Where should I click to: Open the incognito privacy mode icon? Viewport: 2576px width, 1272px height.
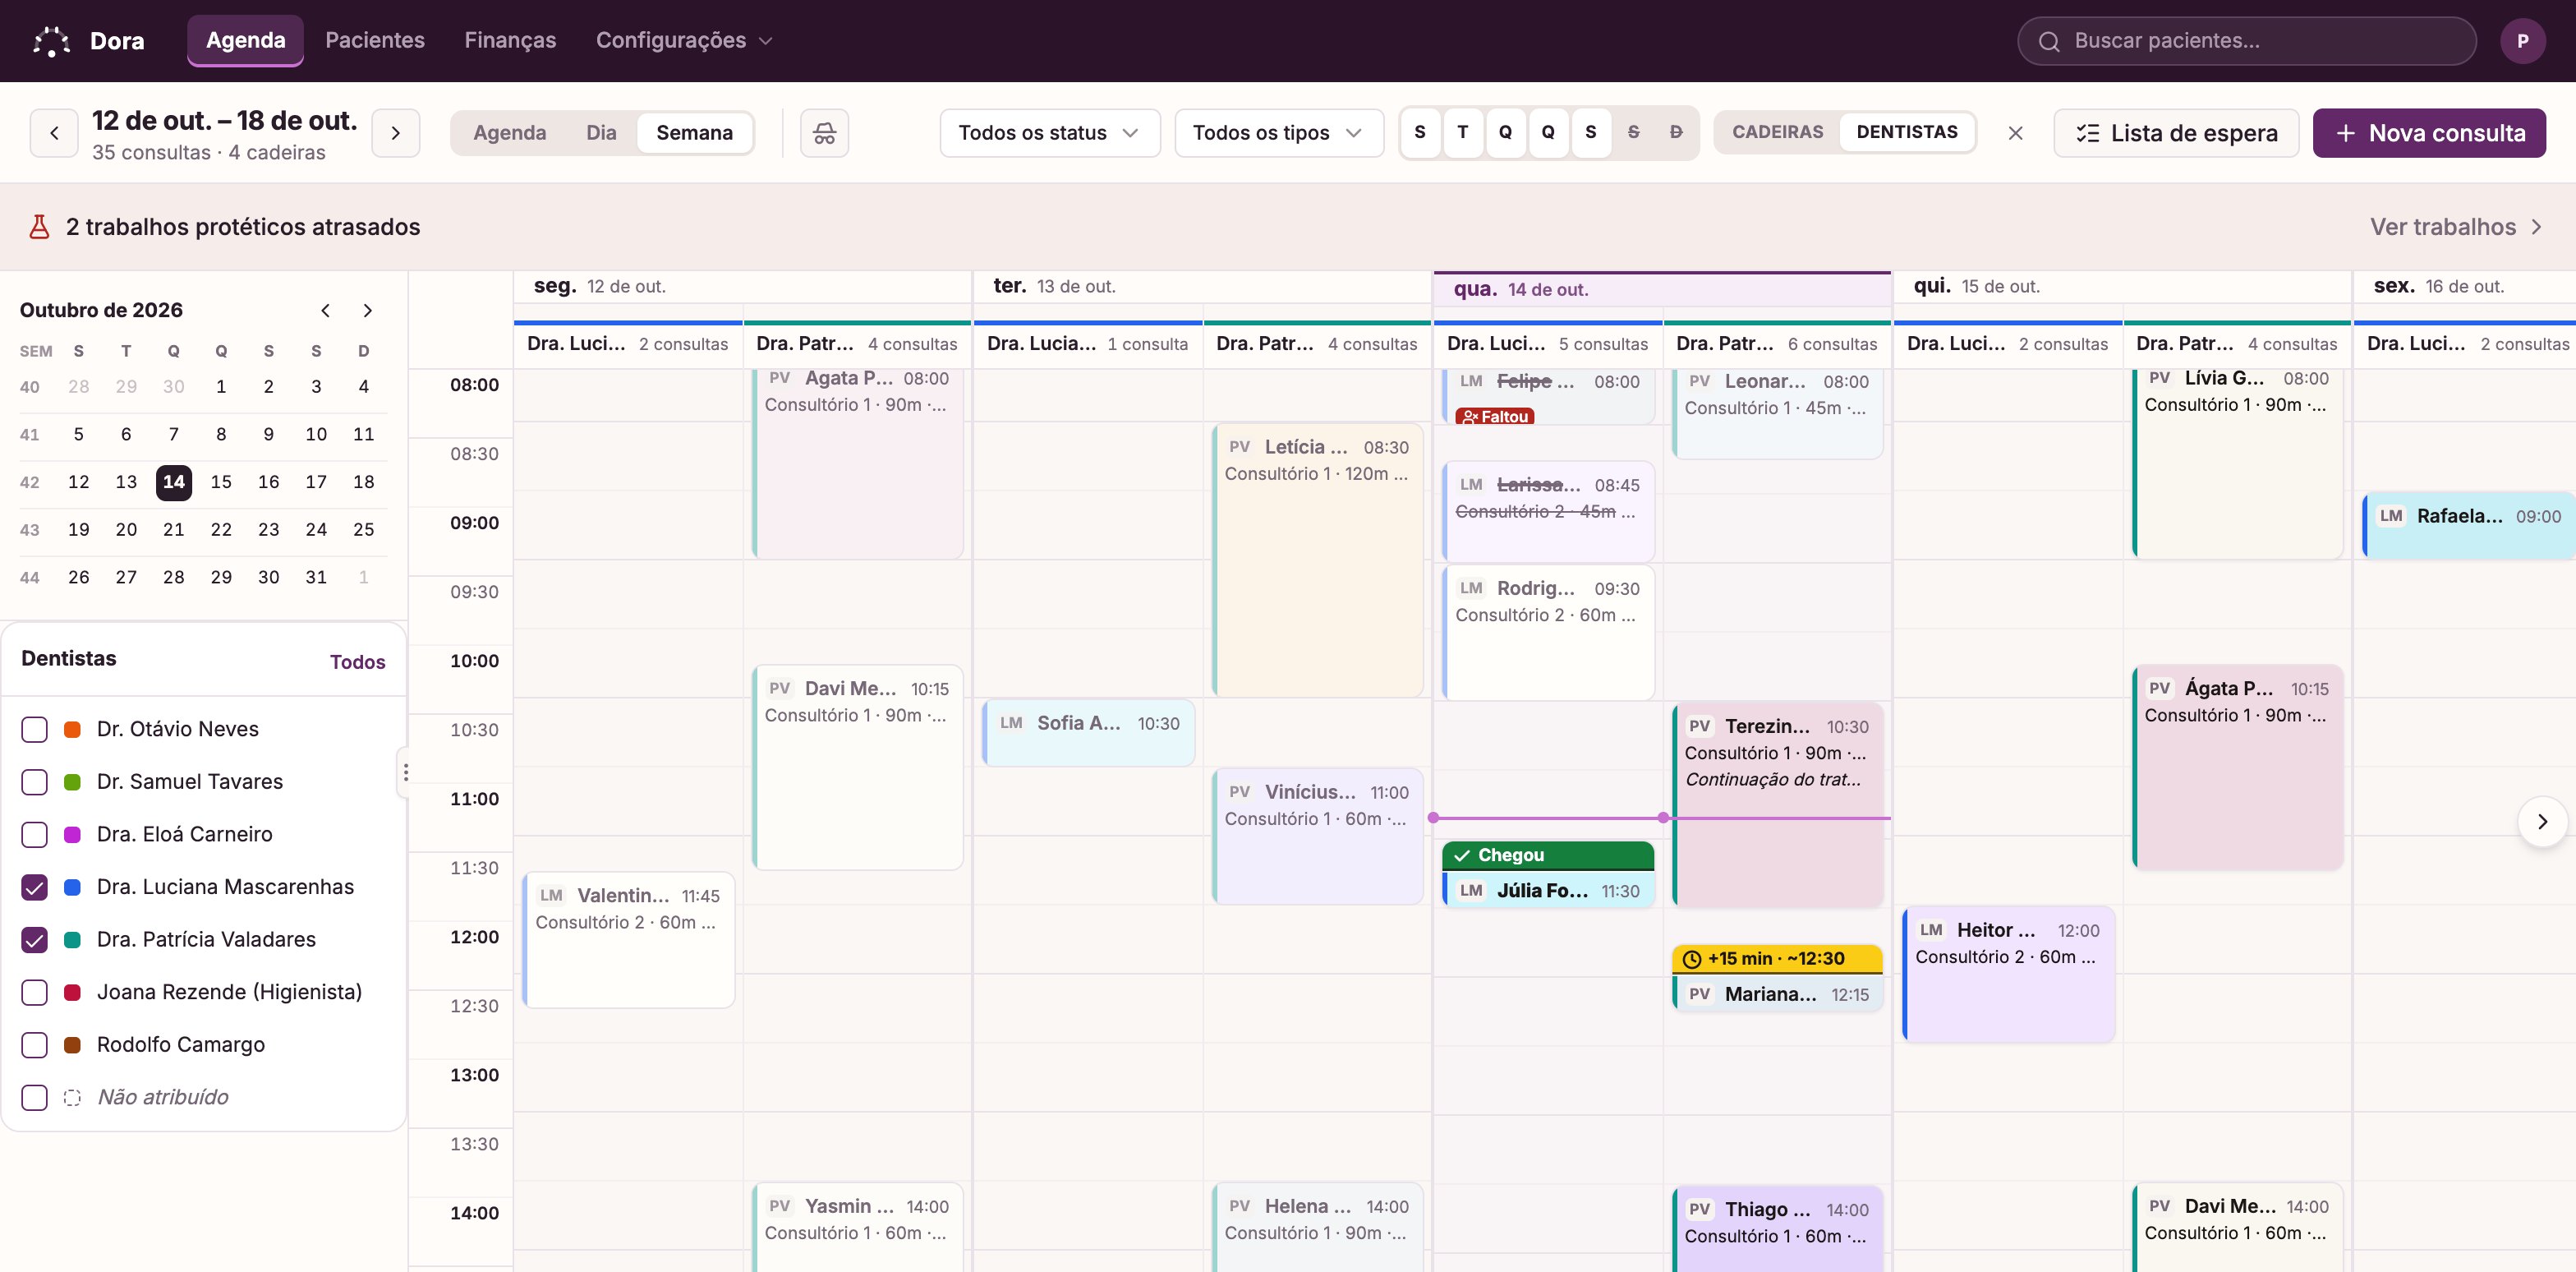click(824, 133)
